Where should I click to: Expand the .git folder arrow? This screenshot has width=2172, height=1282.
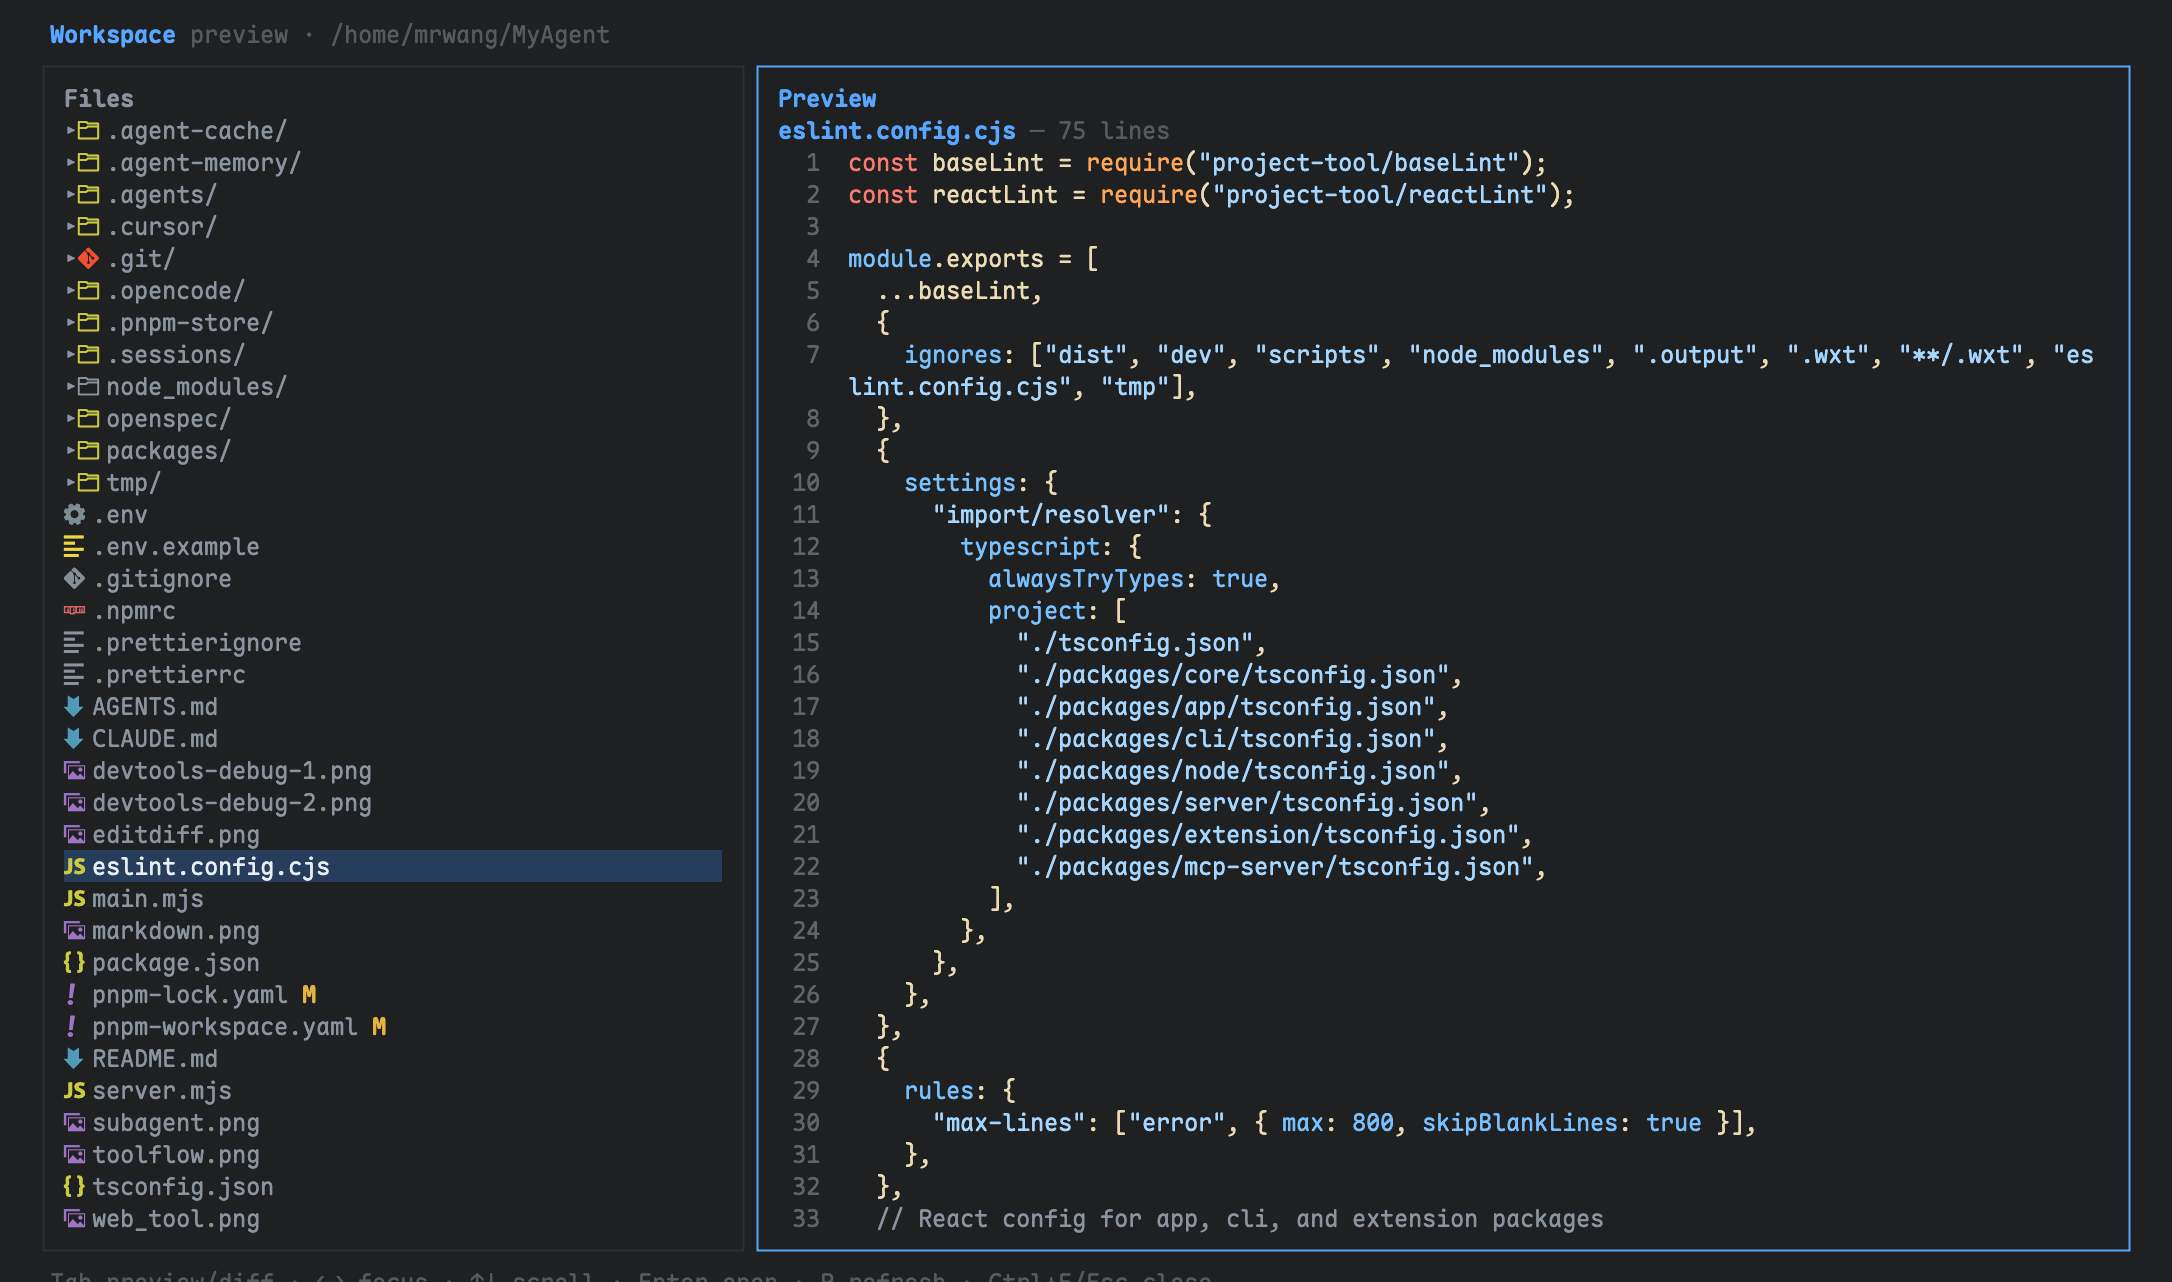point(71,258)
